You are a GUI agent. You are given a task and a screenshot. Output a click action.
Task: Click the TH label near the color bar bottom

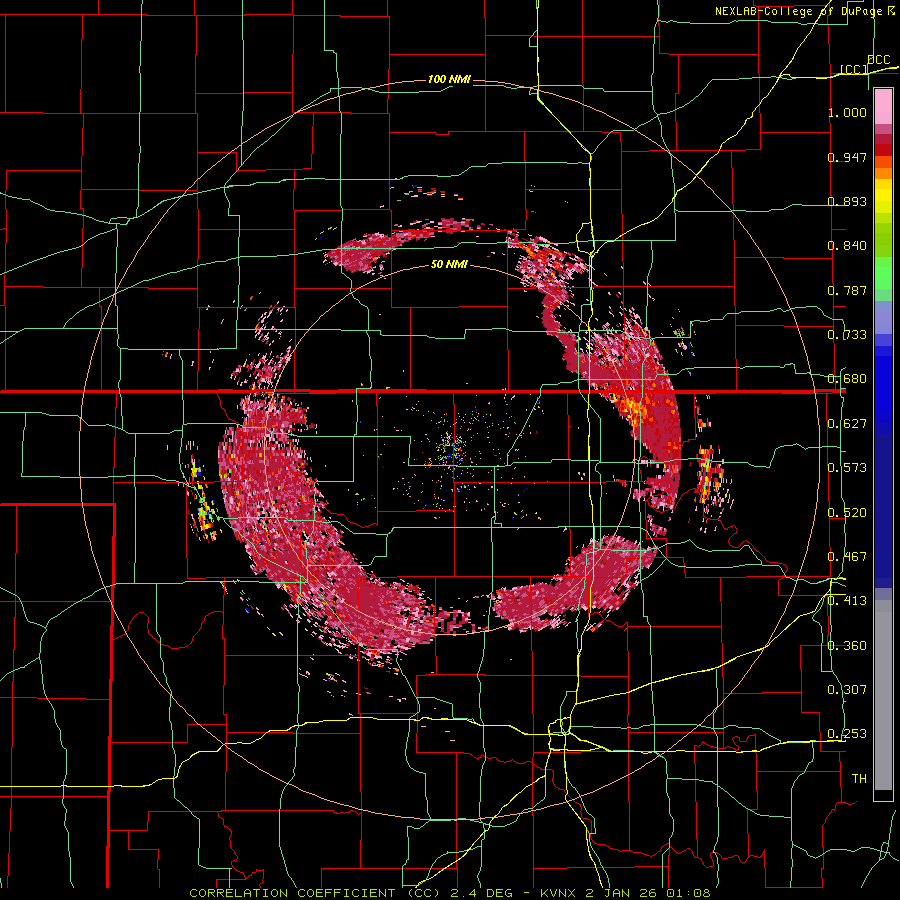(x=859, y=779)
